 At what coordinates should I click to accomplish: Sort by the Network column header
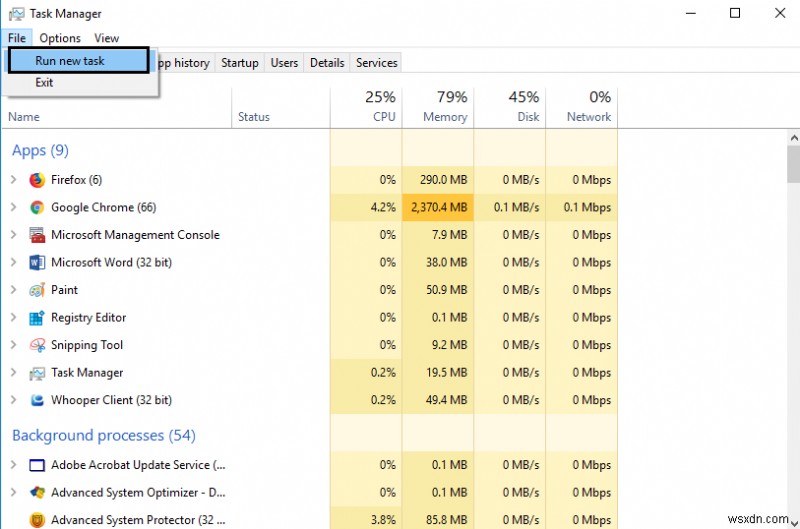pyautogui.click(x=582, y=108)
